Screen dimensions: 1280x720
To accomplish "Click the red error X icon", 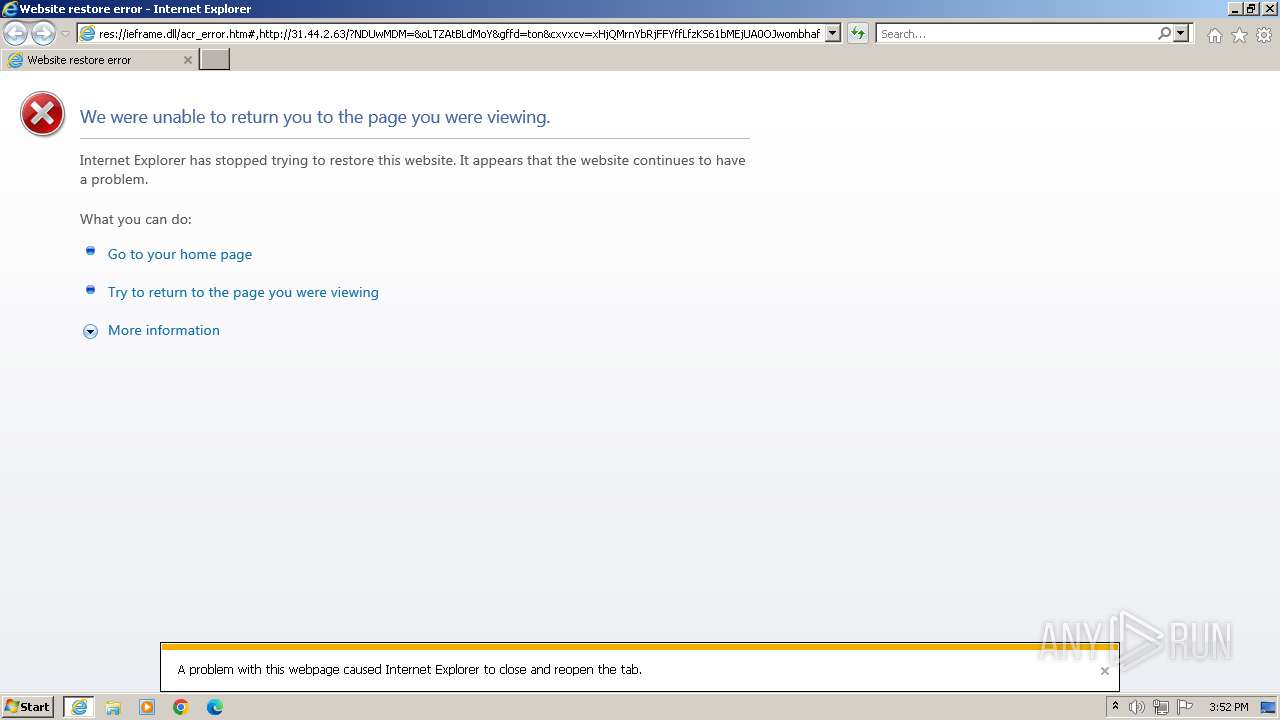I will click(42, 114).
